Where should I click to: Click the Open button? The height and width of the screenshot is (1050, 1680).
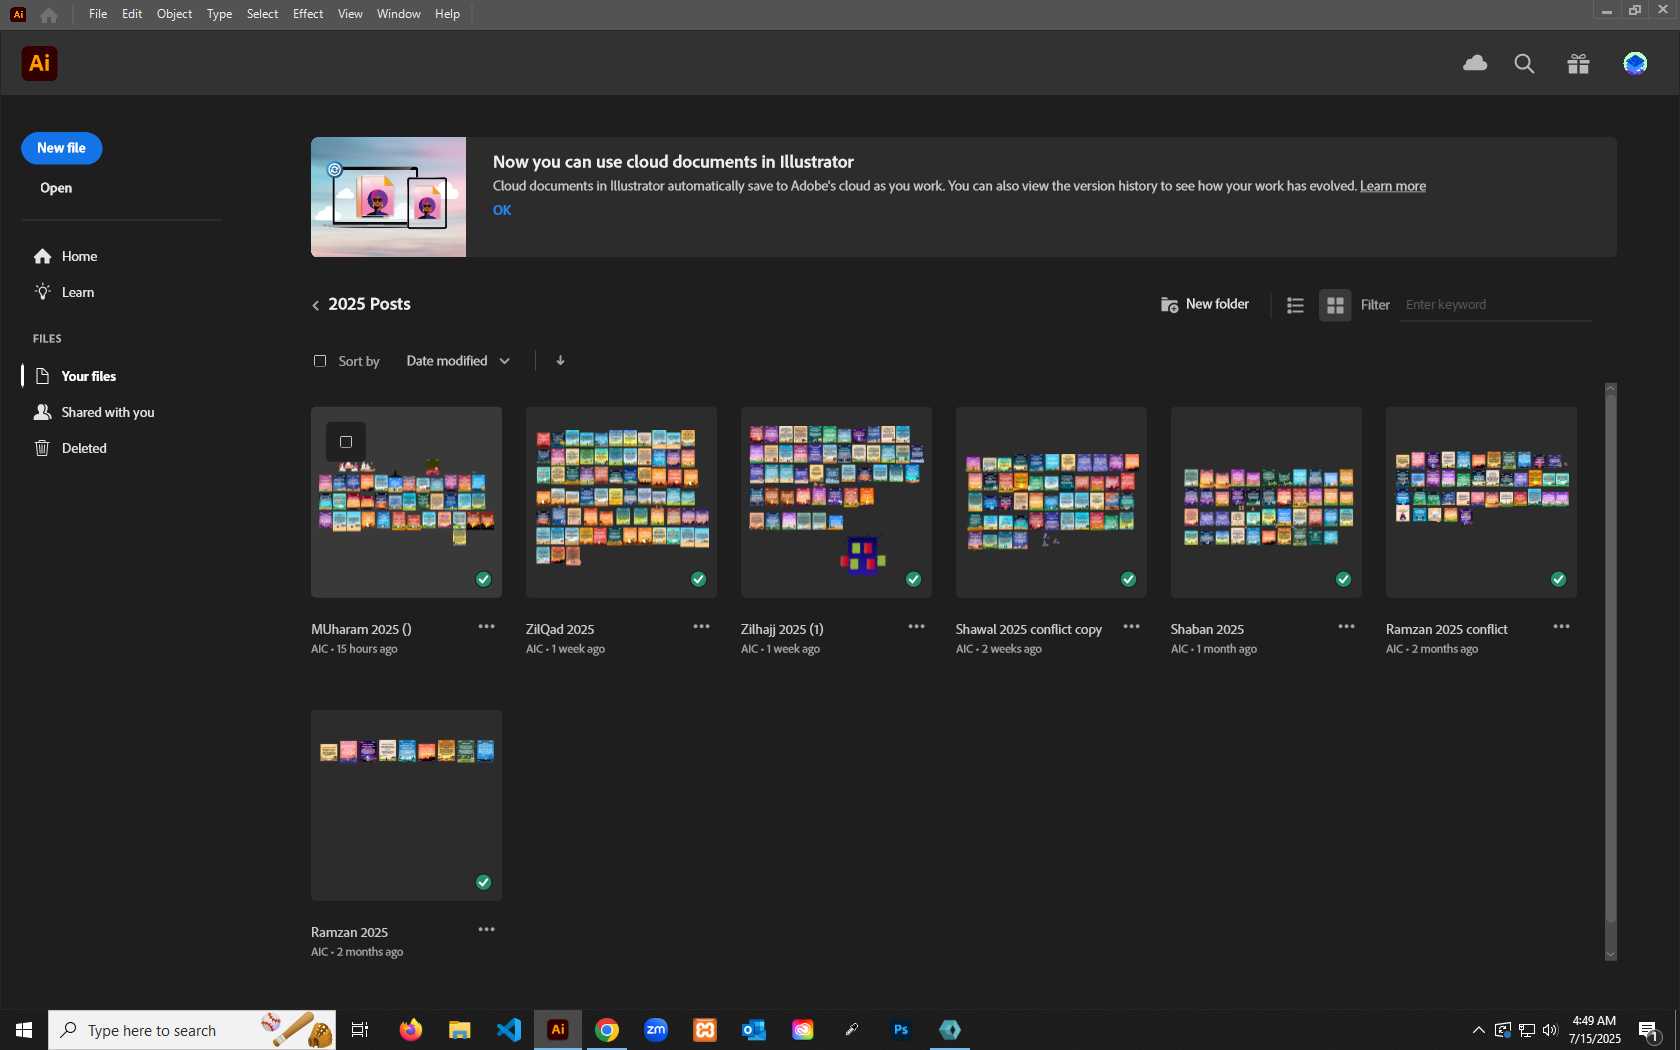[x=56, y=188]
